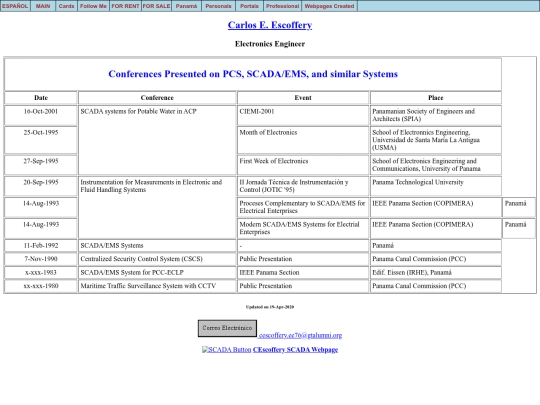Click the 'IEEE Panama Section' event cell
Screen dimensions: 540x405
pos(303,272)
